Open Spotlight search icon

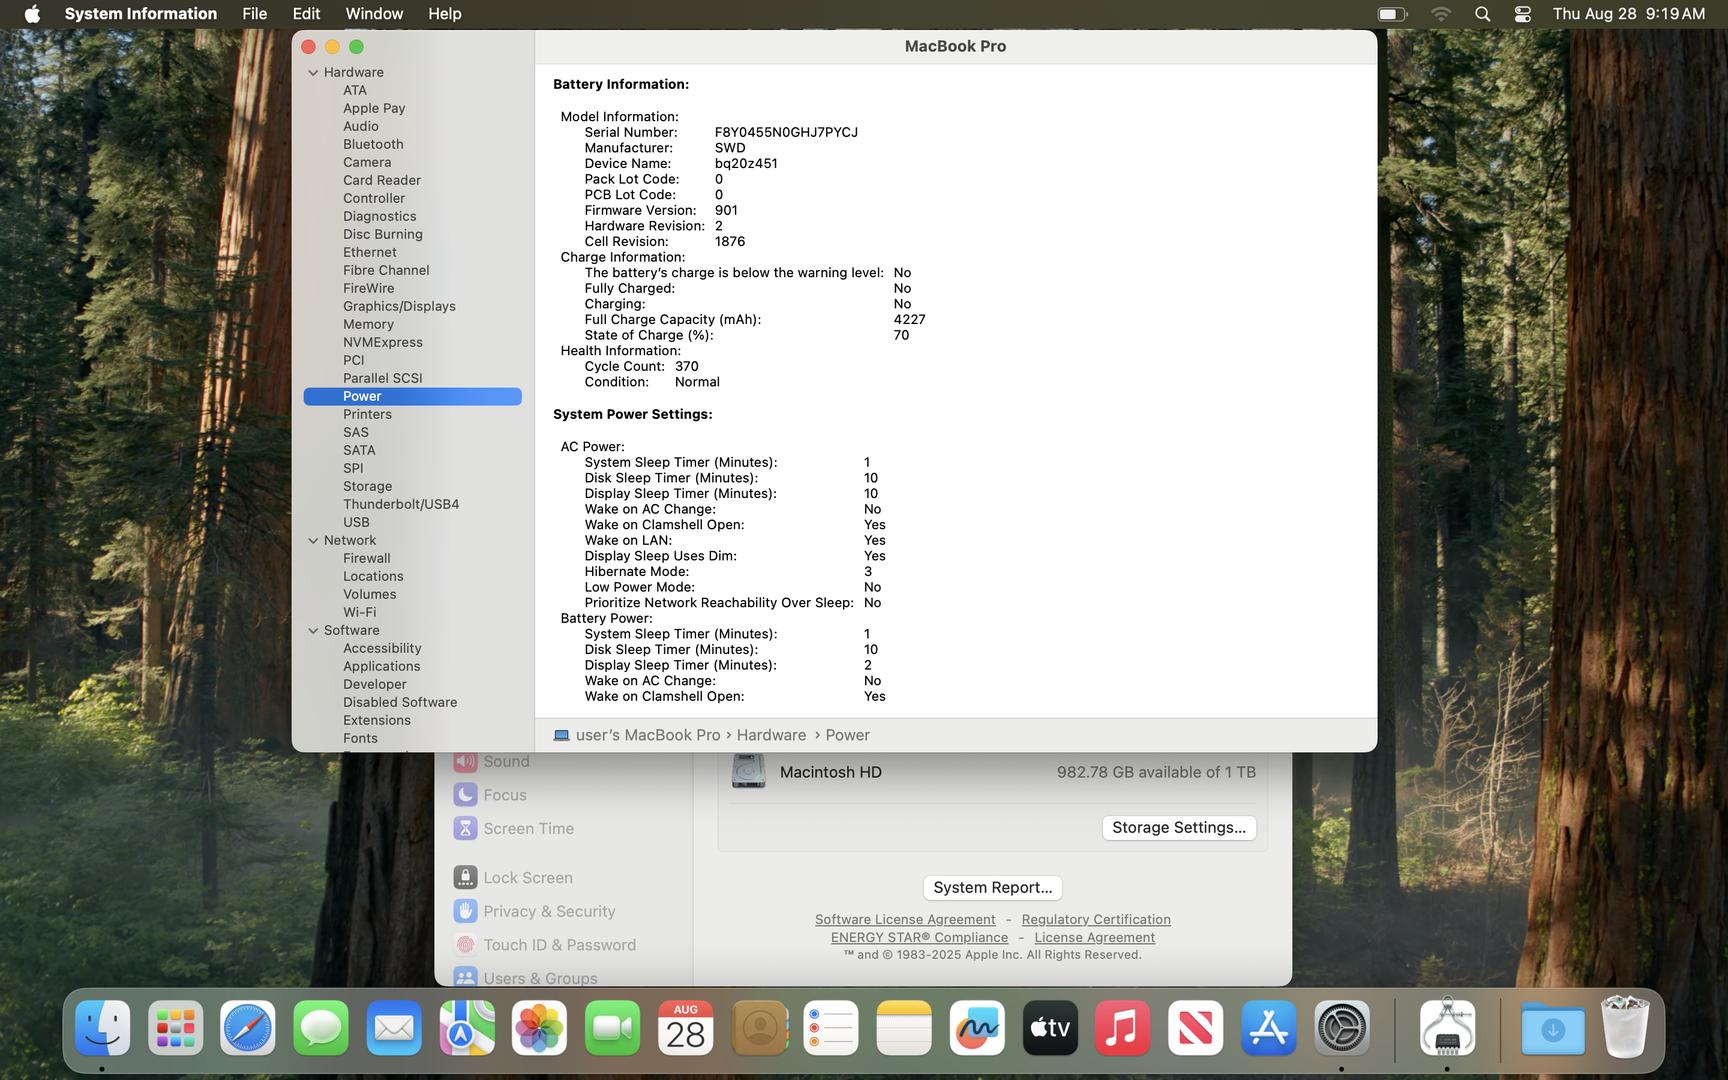[x=1483, y=14]
